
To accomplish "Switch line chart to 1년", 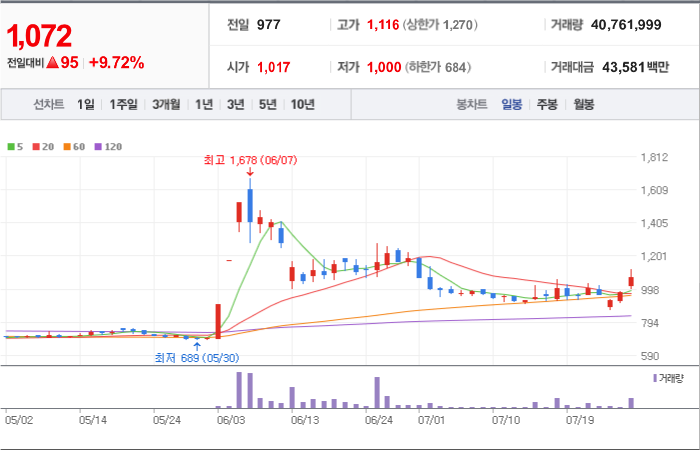I will [204, 104].
